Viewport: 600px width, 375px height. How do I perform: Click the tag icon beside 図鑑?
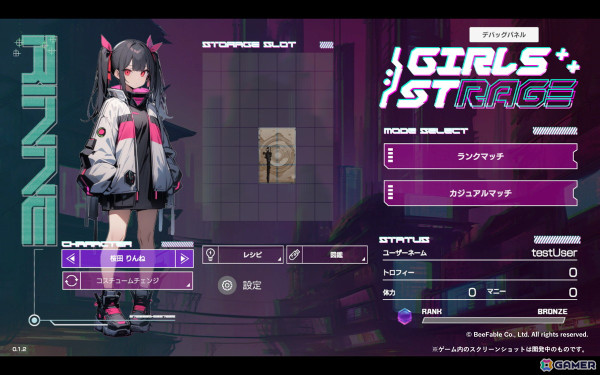294,255
